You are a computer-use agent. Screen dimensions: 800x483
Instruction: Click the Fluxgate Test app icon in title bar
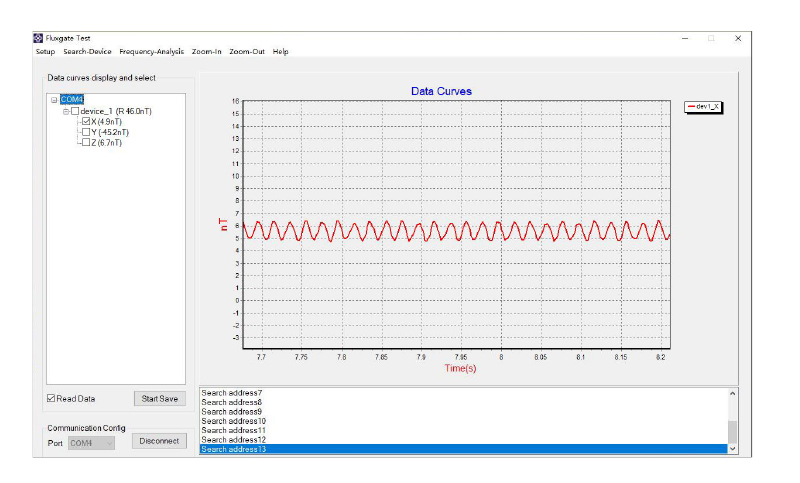(x=38, y=38)
